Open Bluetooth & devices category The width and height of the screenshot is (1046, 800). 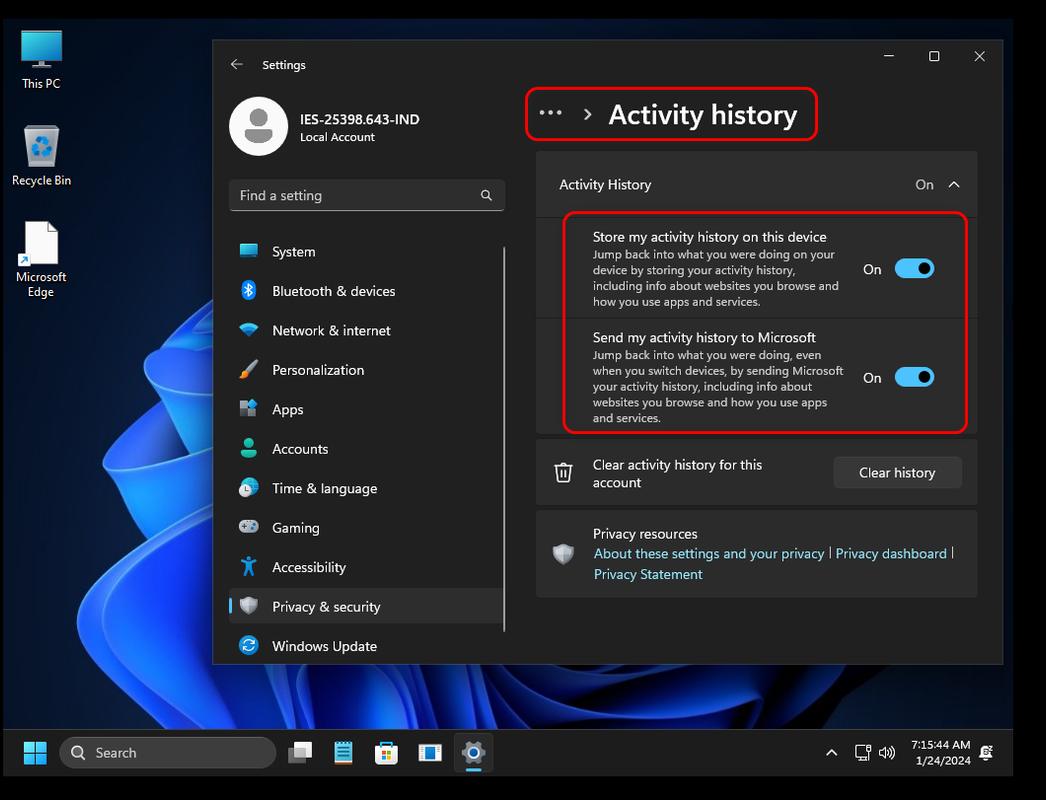click(366, 291)
